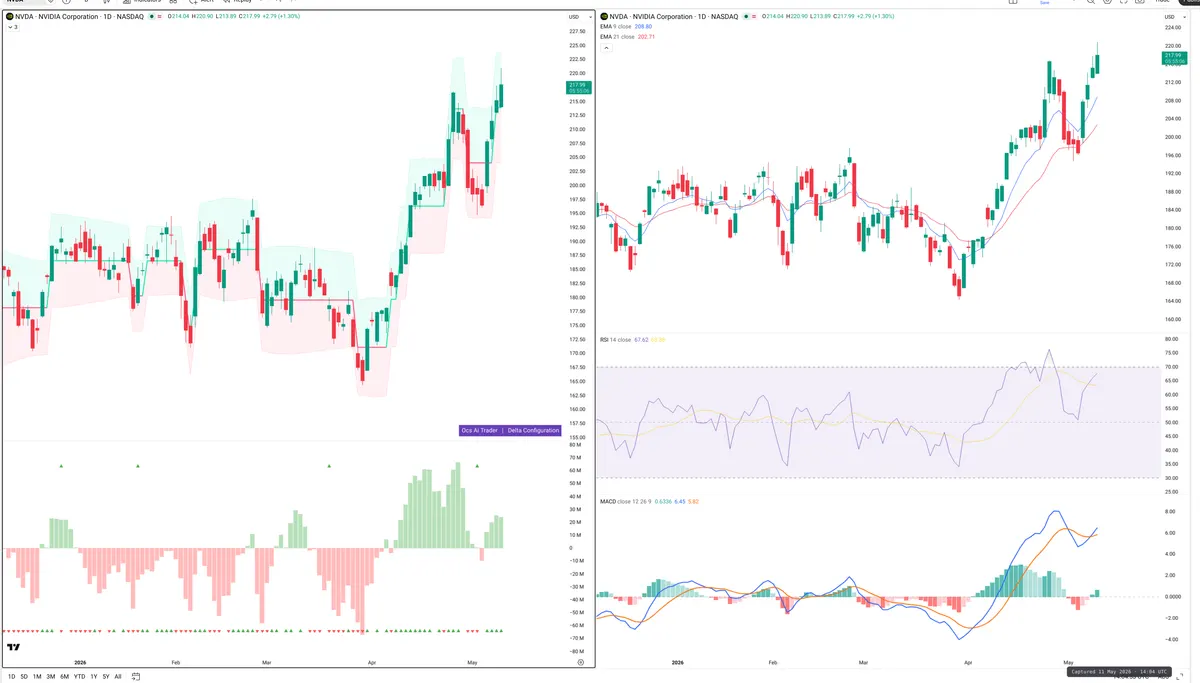Click left chart NVDA NVIDIA Corporation title

pos(79,17)
